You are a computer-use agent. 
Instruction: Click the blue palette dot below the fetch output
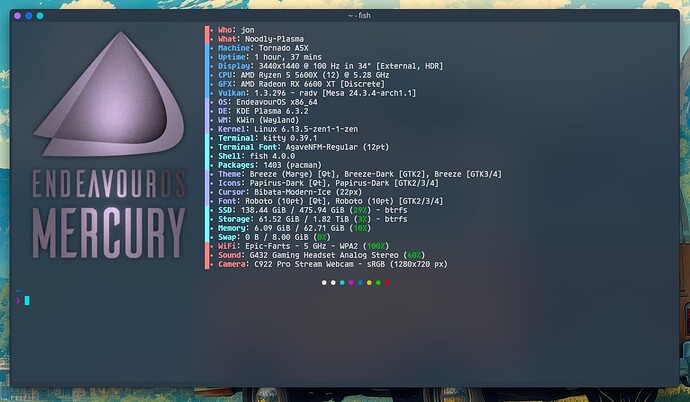pos(360,283)
